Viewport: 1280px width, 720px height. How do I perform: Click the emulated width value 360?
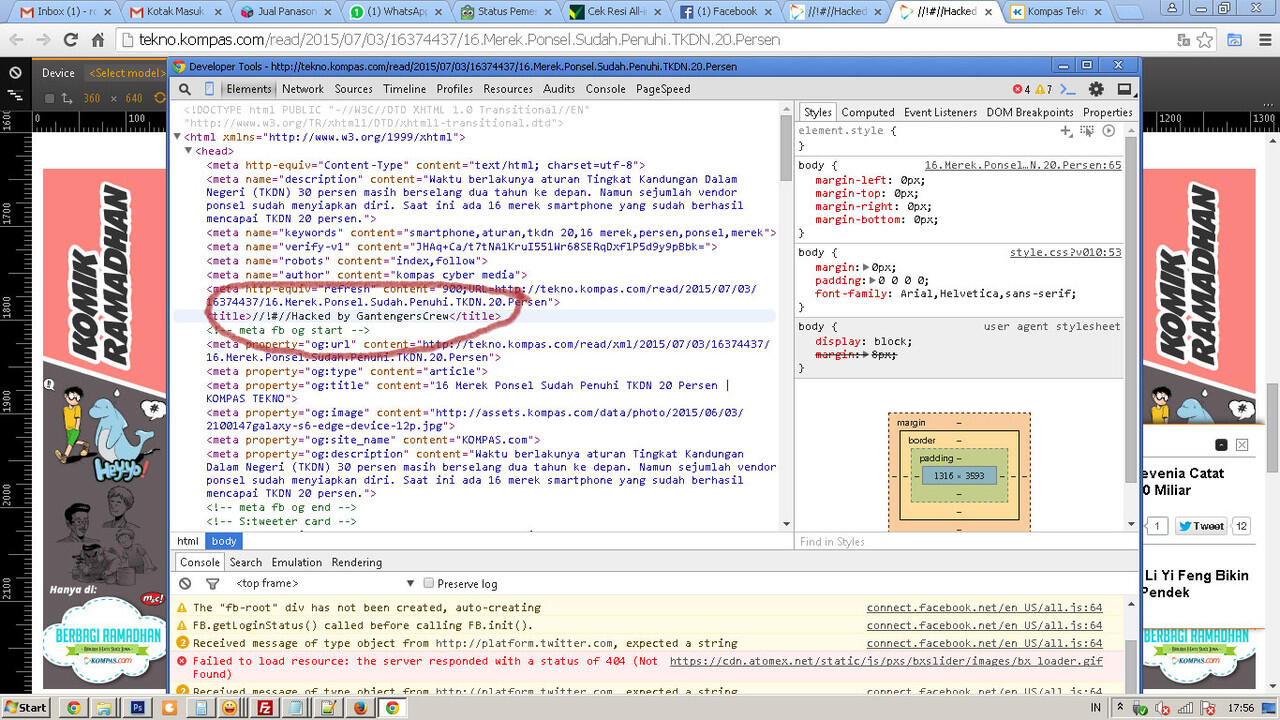(x=92, y=99)
